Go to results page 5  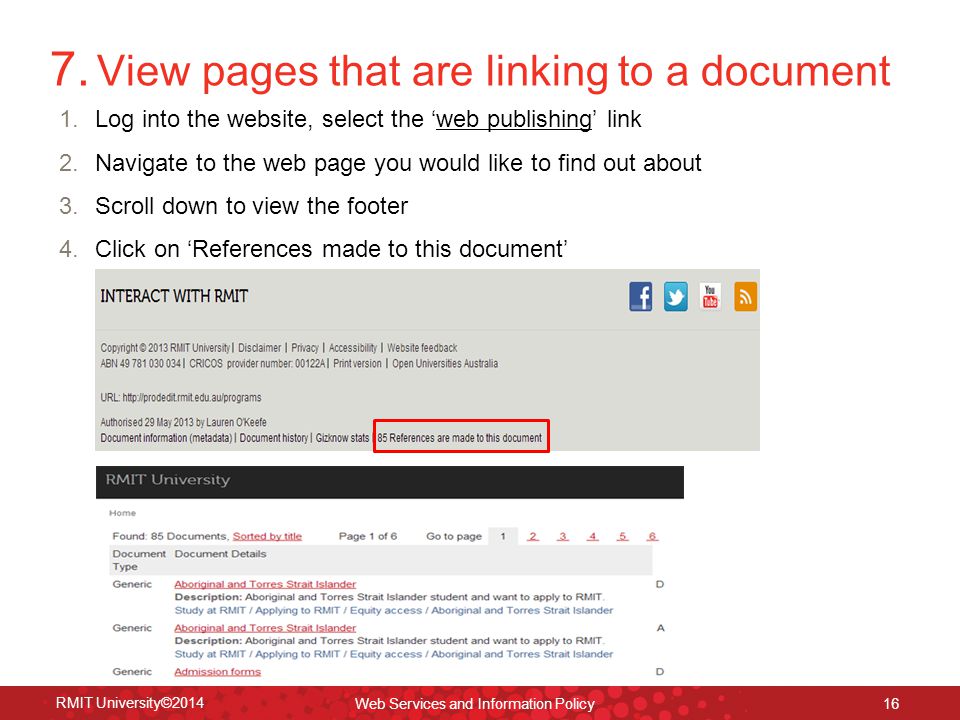coord(623,536)
